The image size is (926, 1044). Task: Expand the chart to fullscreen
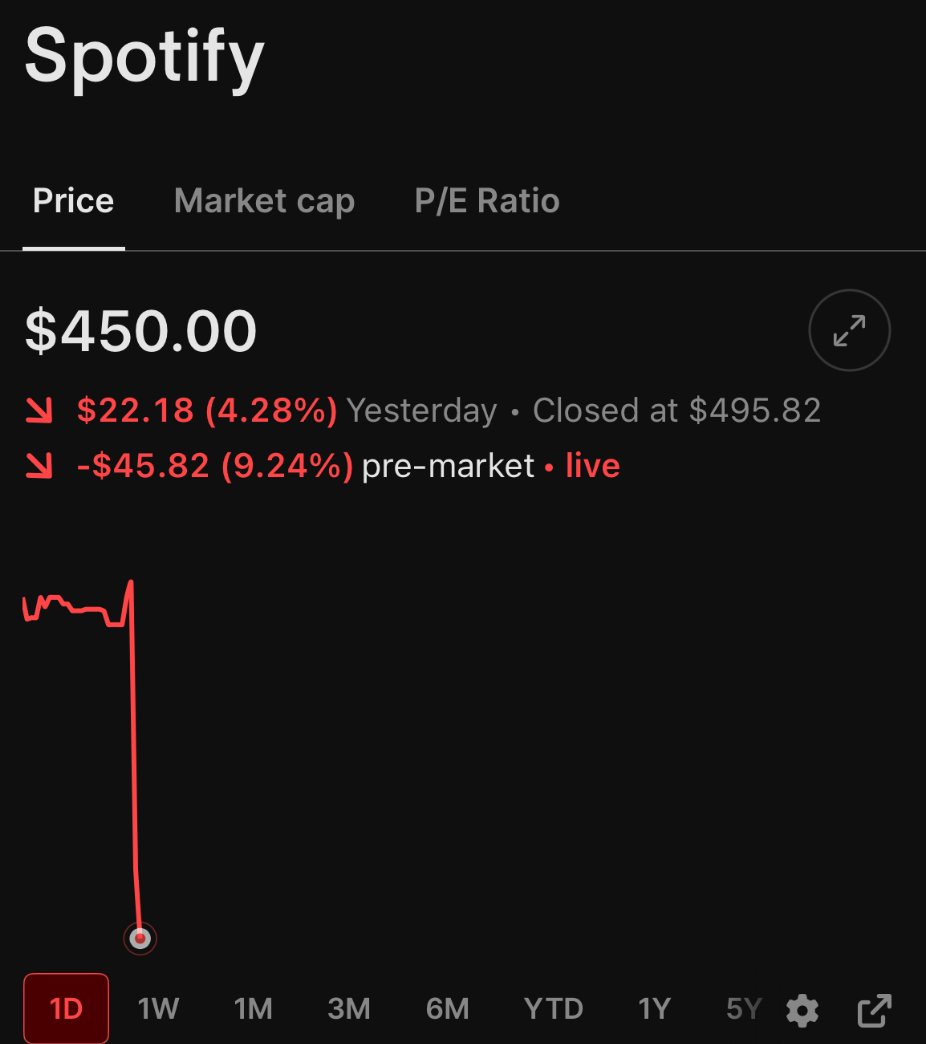pyautogui.click(x=849, y=330)
